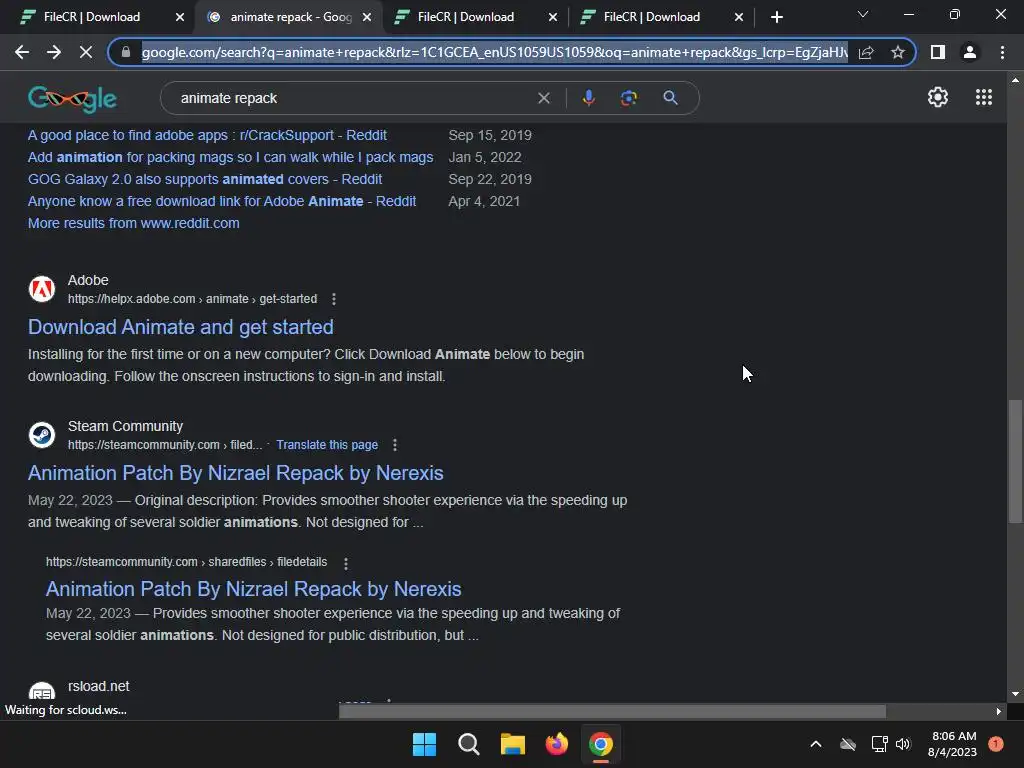Go to Google home via logo
The height and width of the screenshot is (768, 1024).
72,99
